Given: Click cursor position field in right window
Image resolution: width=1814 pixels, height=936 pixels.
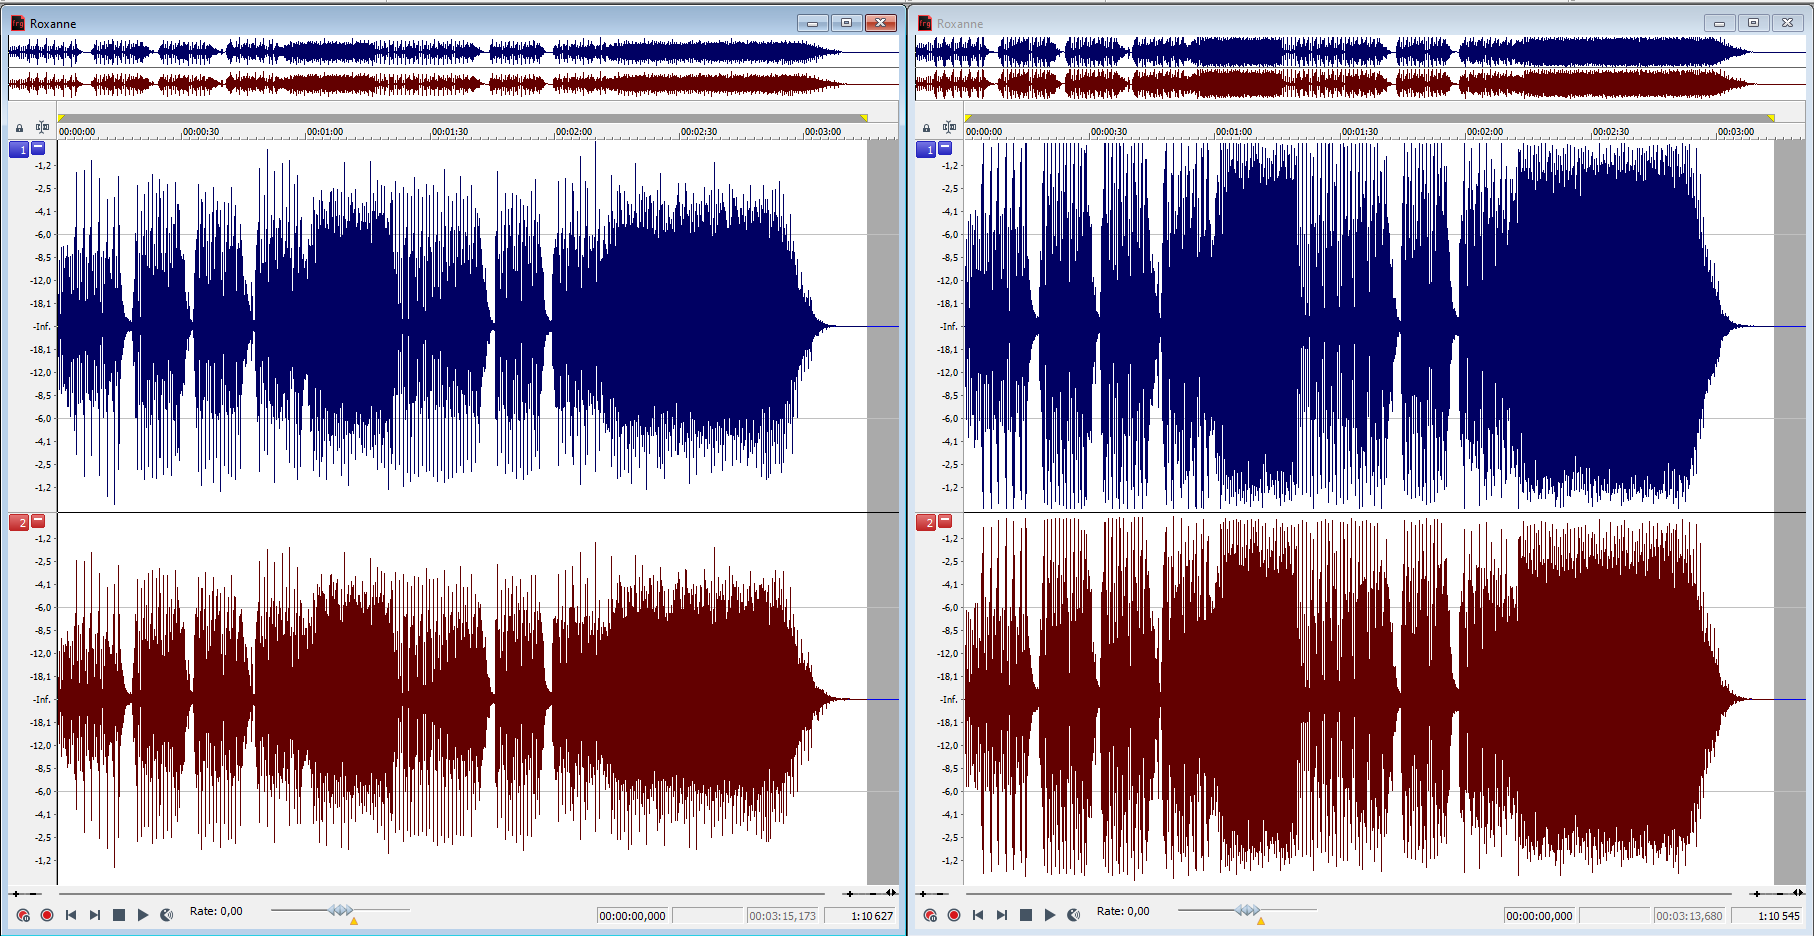Looking at the screenshot, I should pyautogui.click(x=1540, y=916).
